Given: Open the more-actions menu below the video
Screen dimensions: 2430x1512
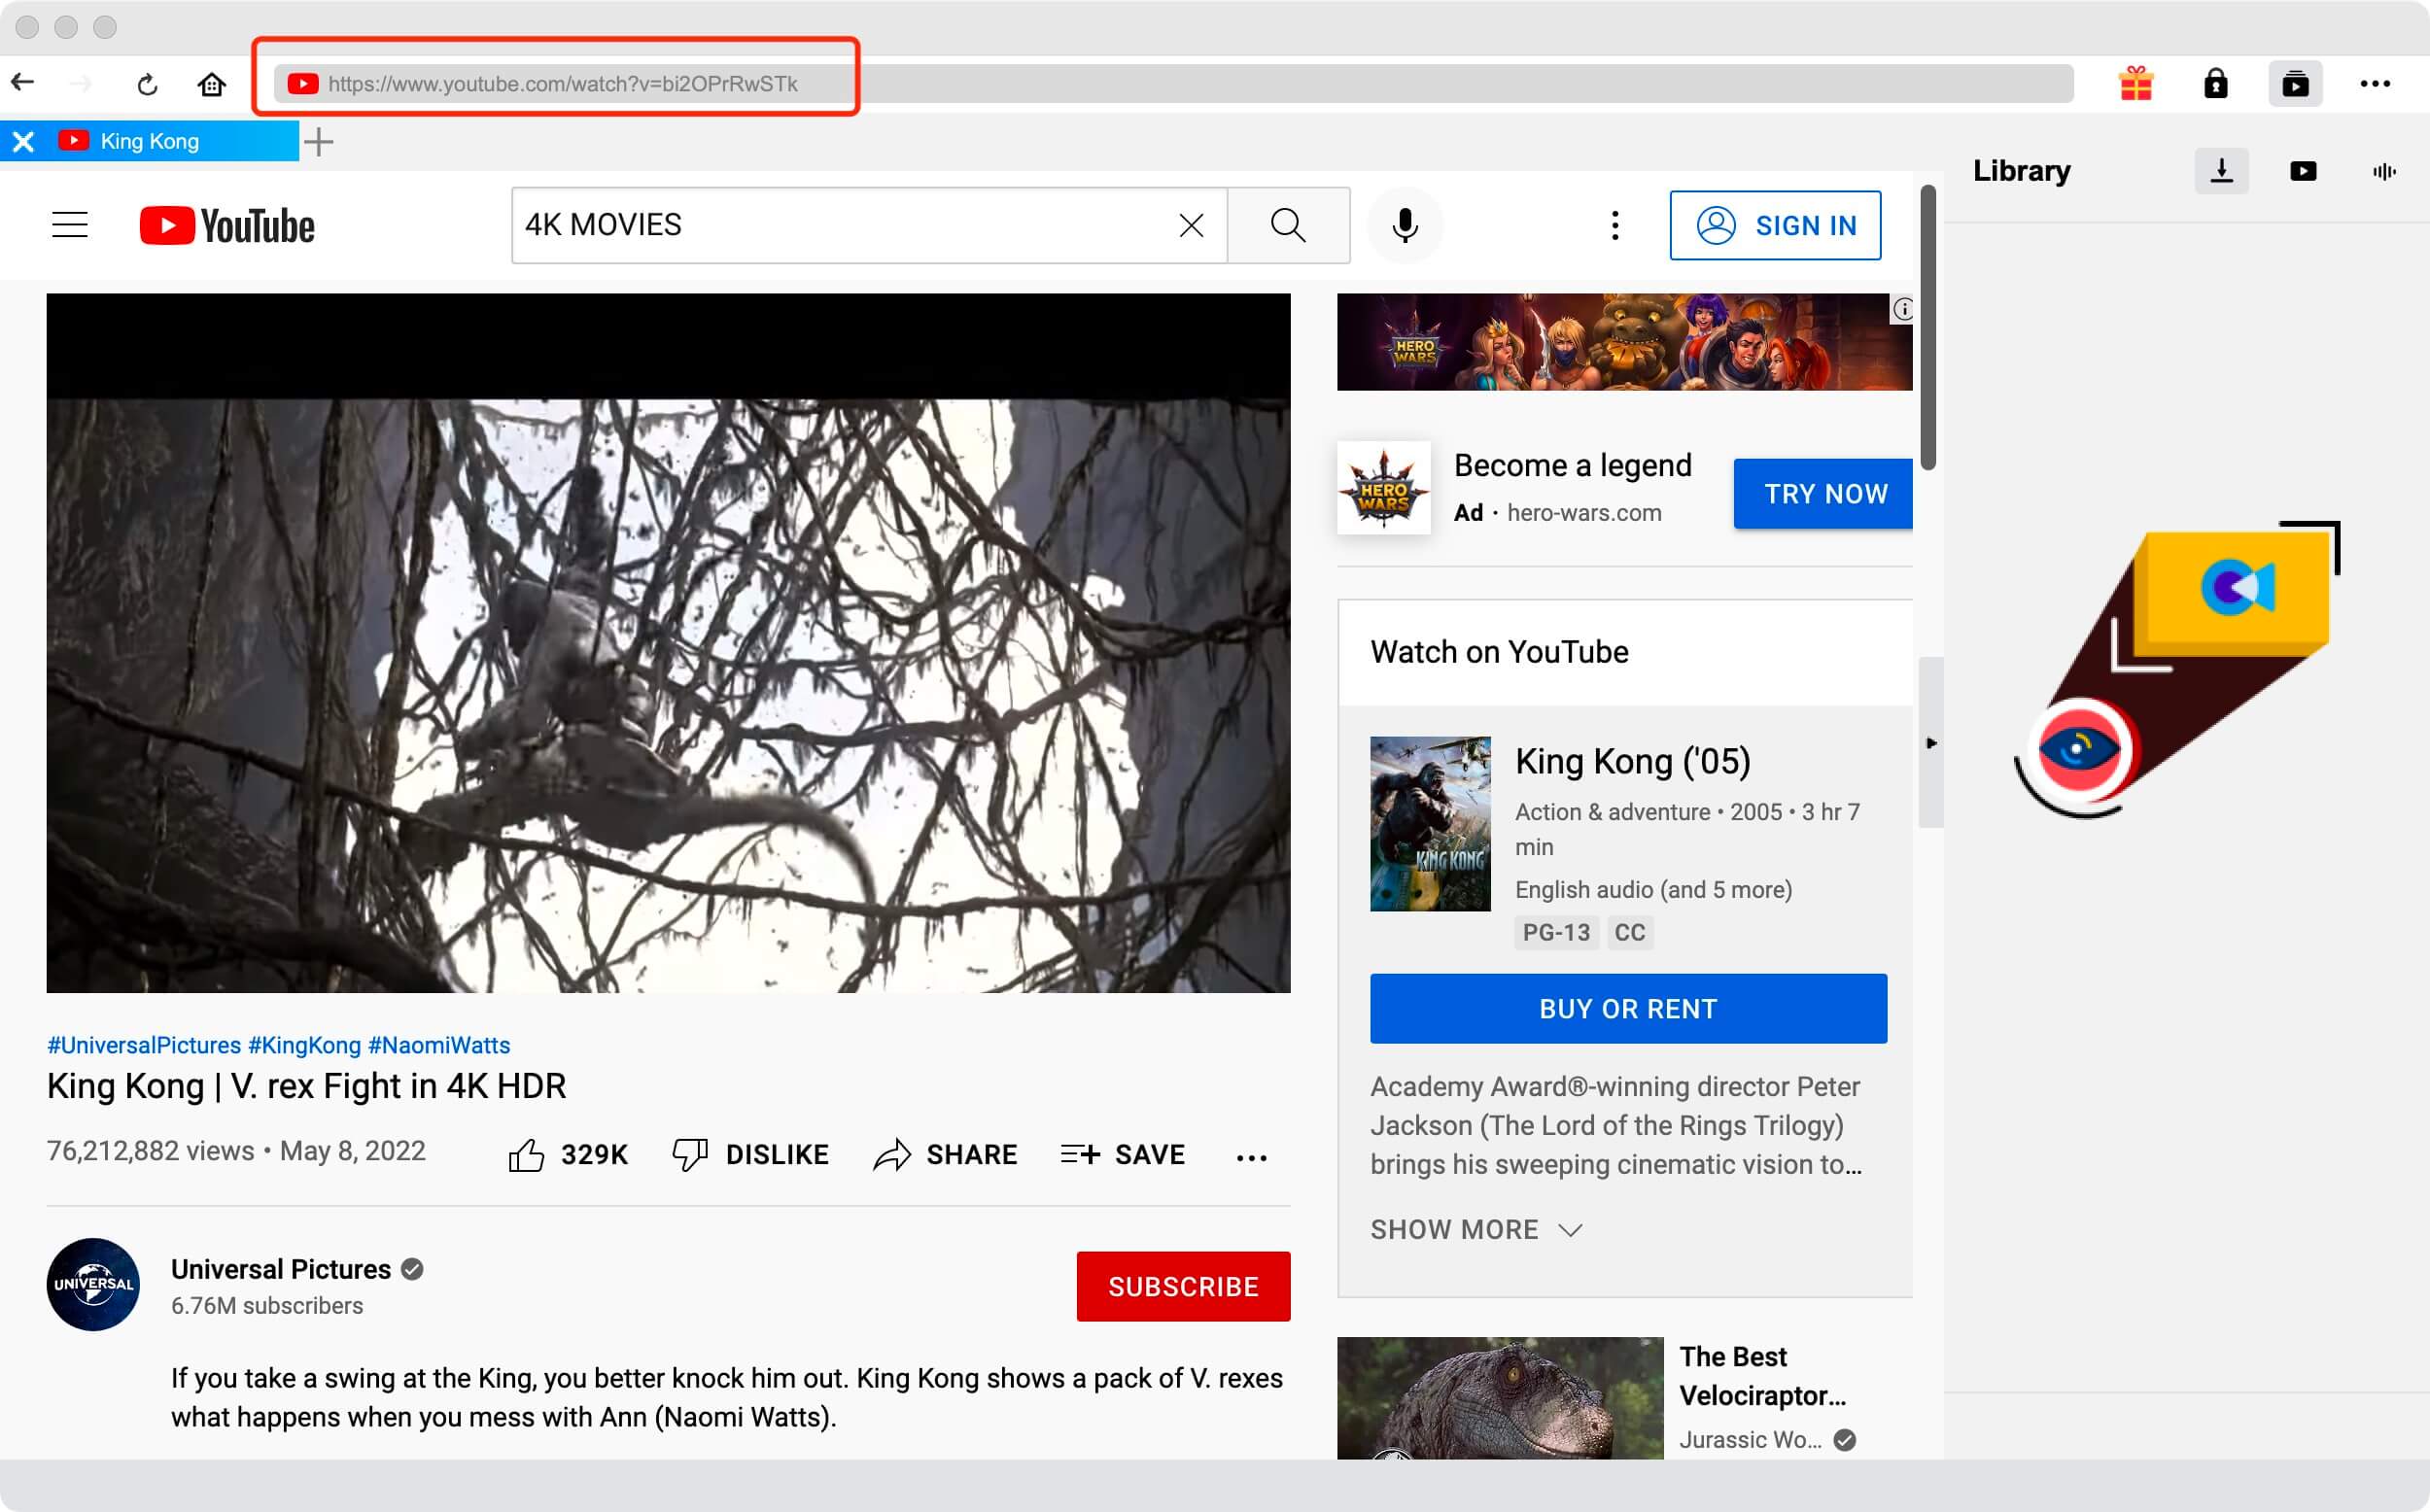Looking at the screenshot, I should 1250,1157.
